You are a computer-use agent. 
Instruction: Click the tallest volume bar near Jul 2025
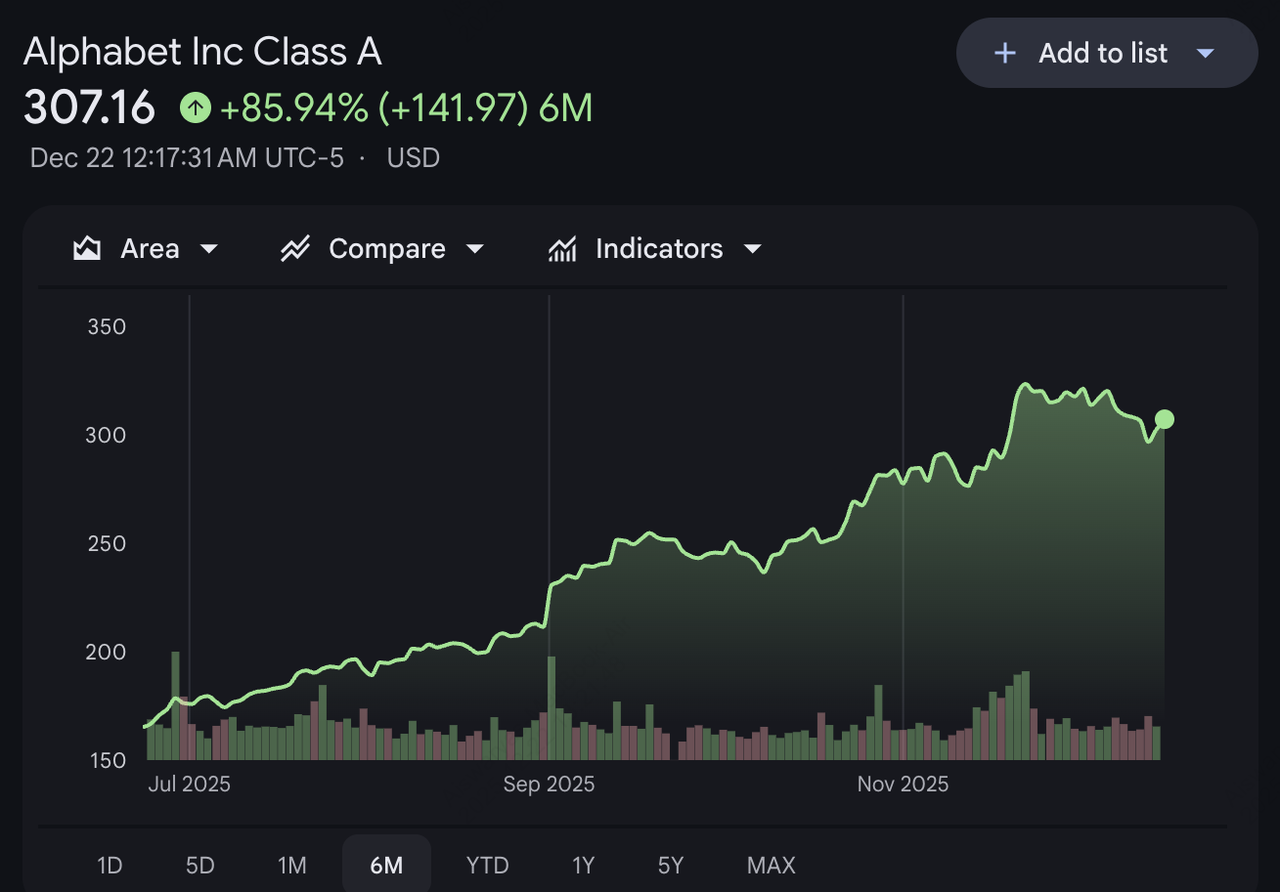click(x=176, y=705)
